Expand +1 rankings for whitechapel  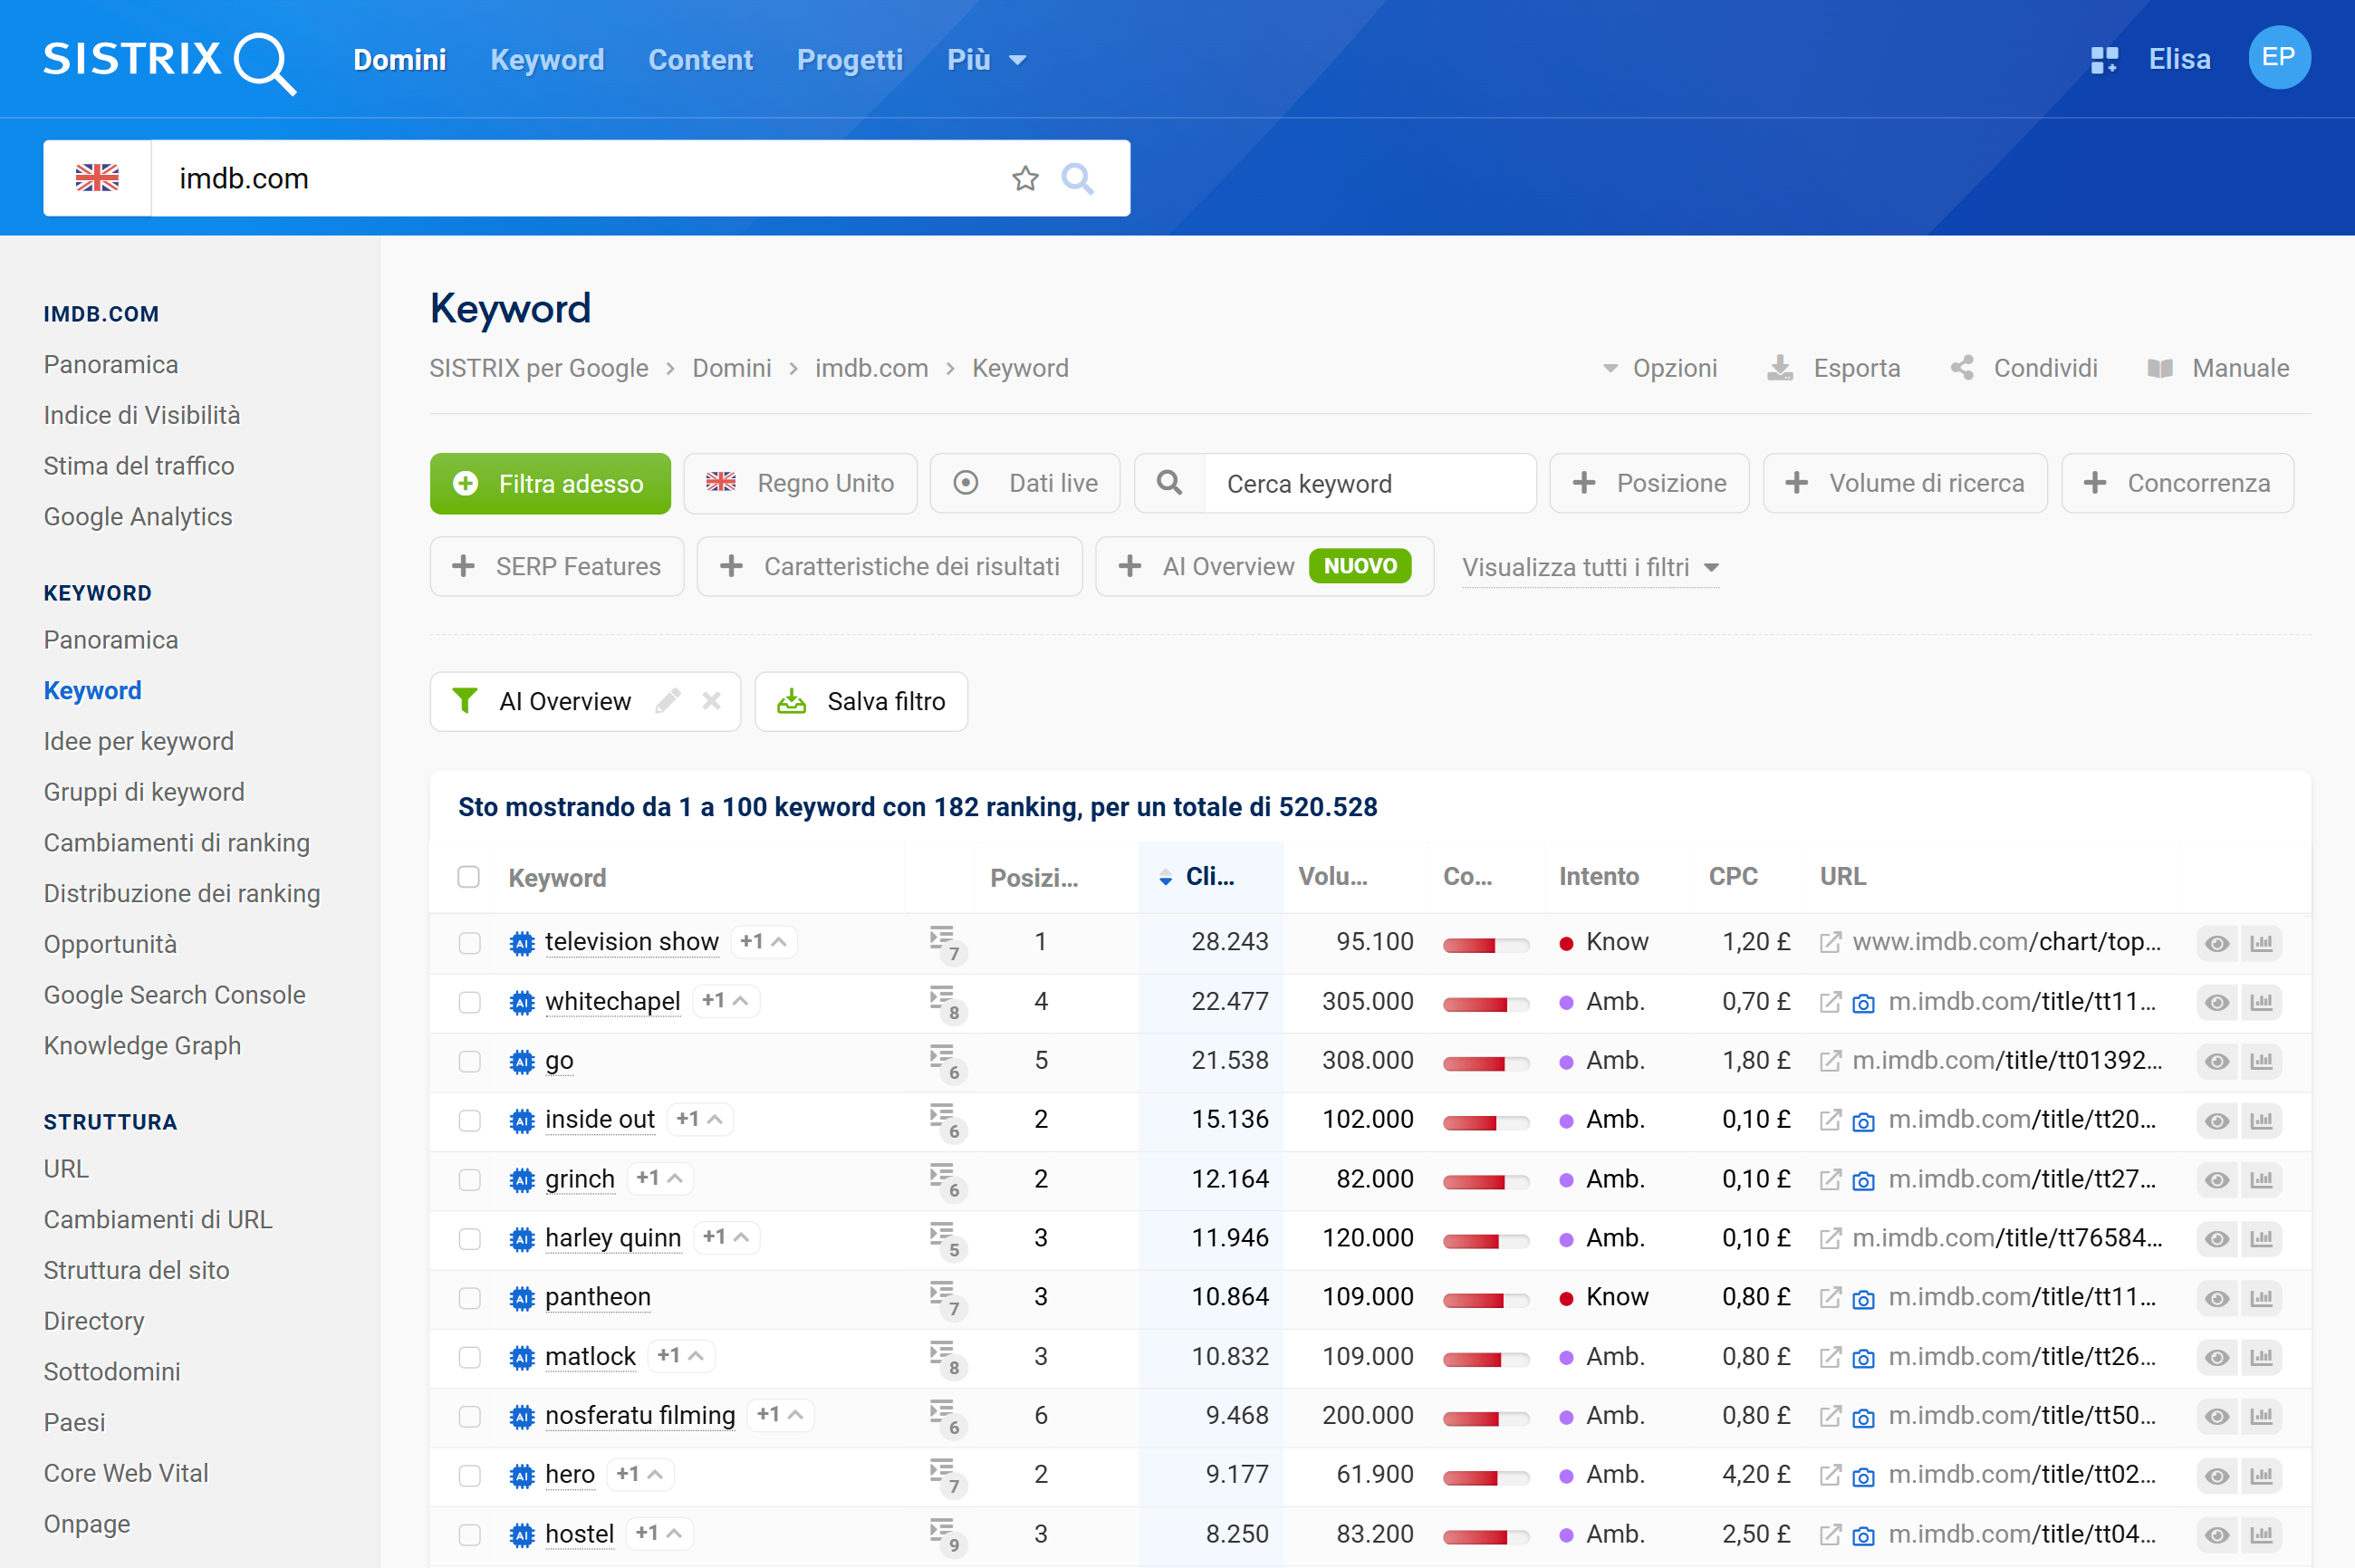725,1001
